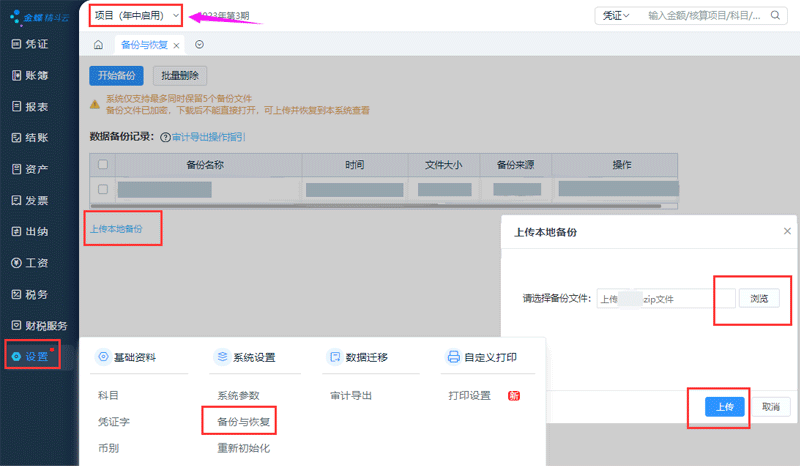Open the tab list circle-arrow icon
The width and height of the screenshot is (800, 466).
[x=199, y=45]
